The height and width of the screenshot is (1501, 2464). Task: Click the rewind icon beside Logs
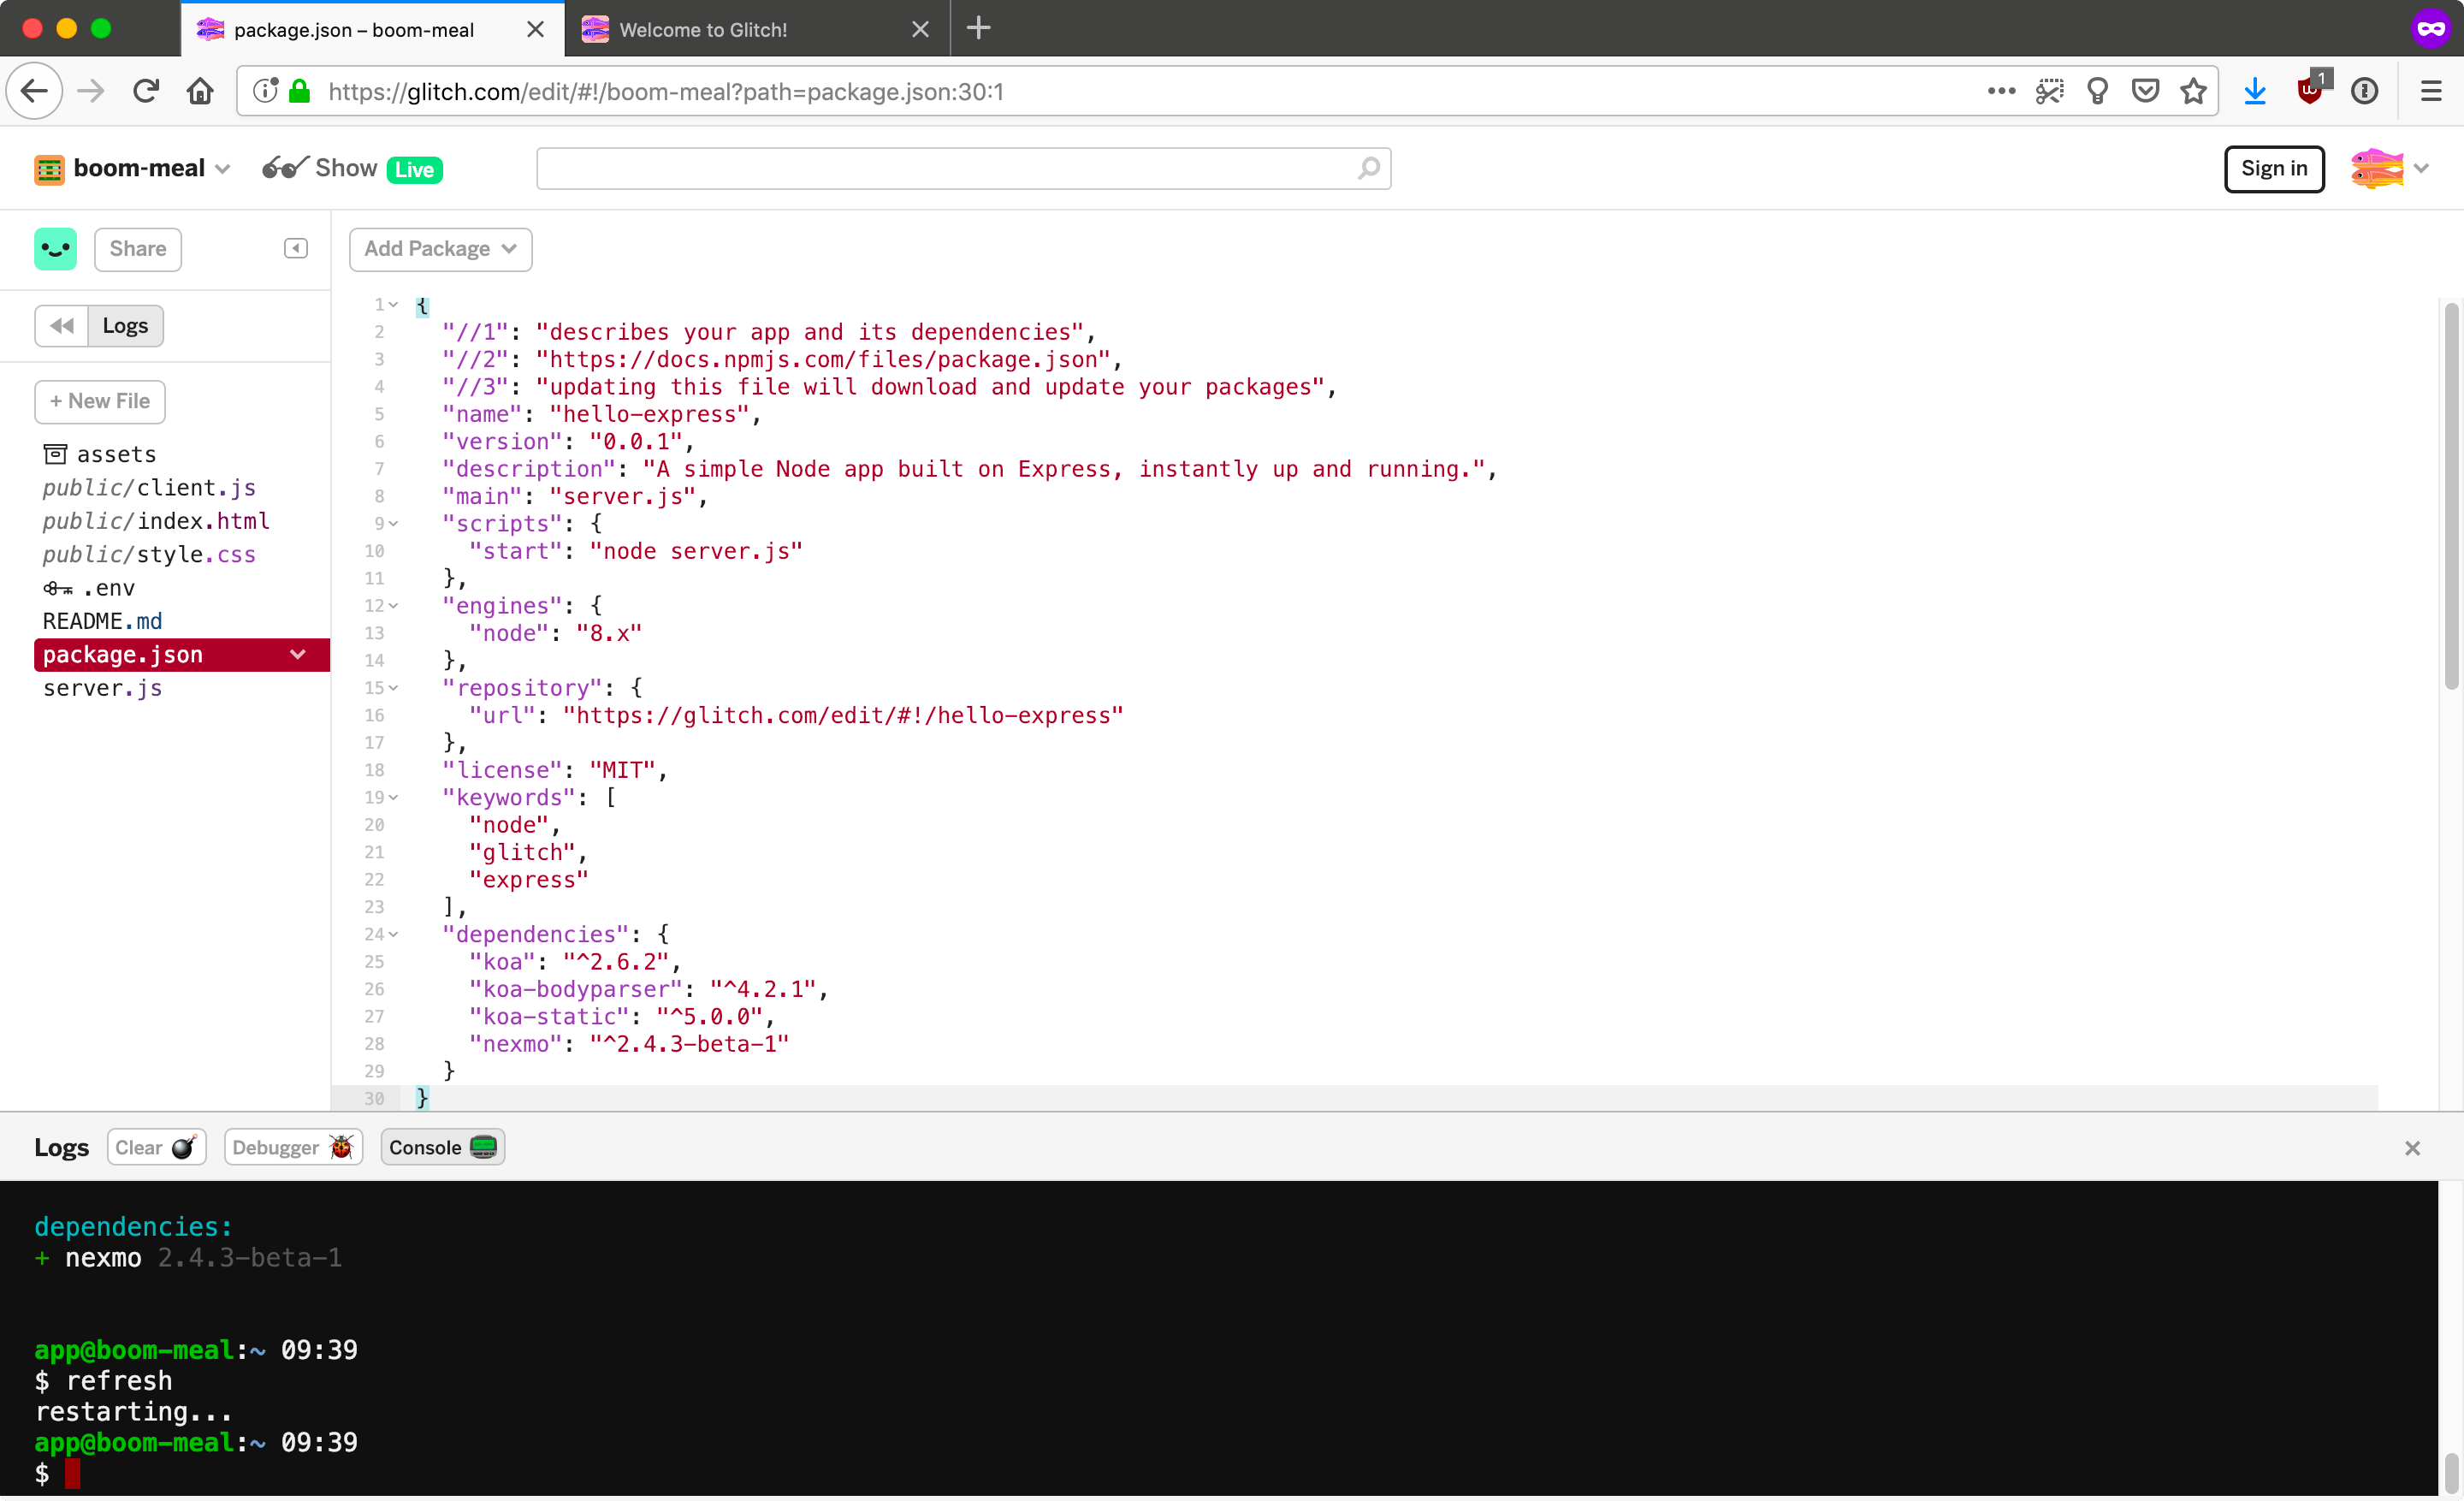62,326
